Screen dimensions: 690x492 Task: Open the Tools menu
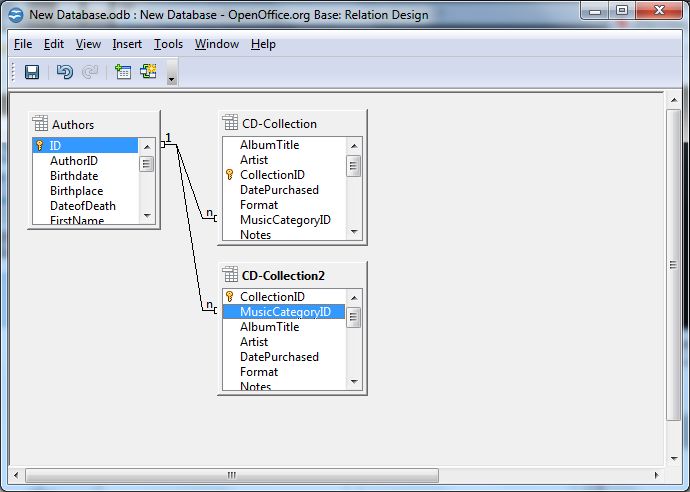[x=168, y=44]
